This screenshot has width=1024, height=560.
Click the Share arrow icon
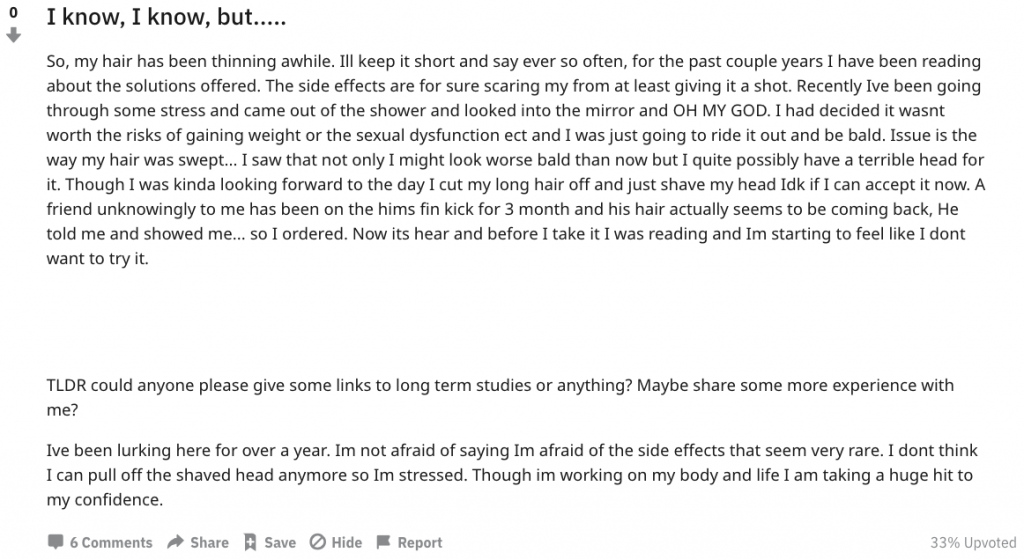click(x=175, y=542)
